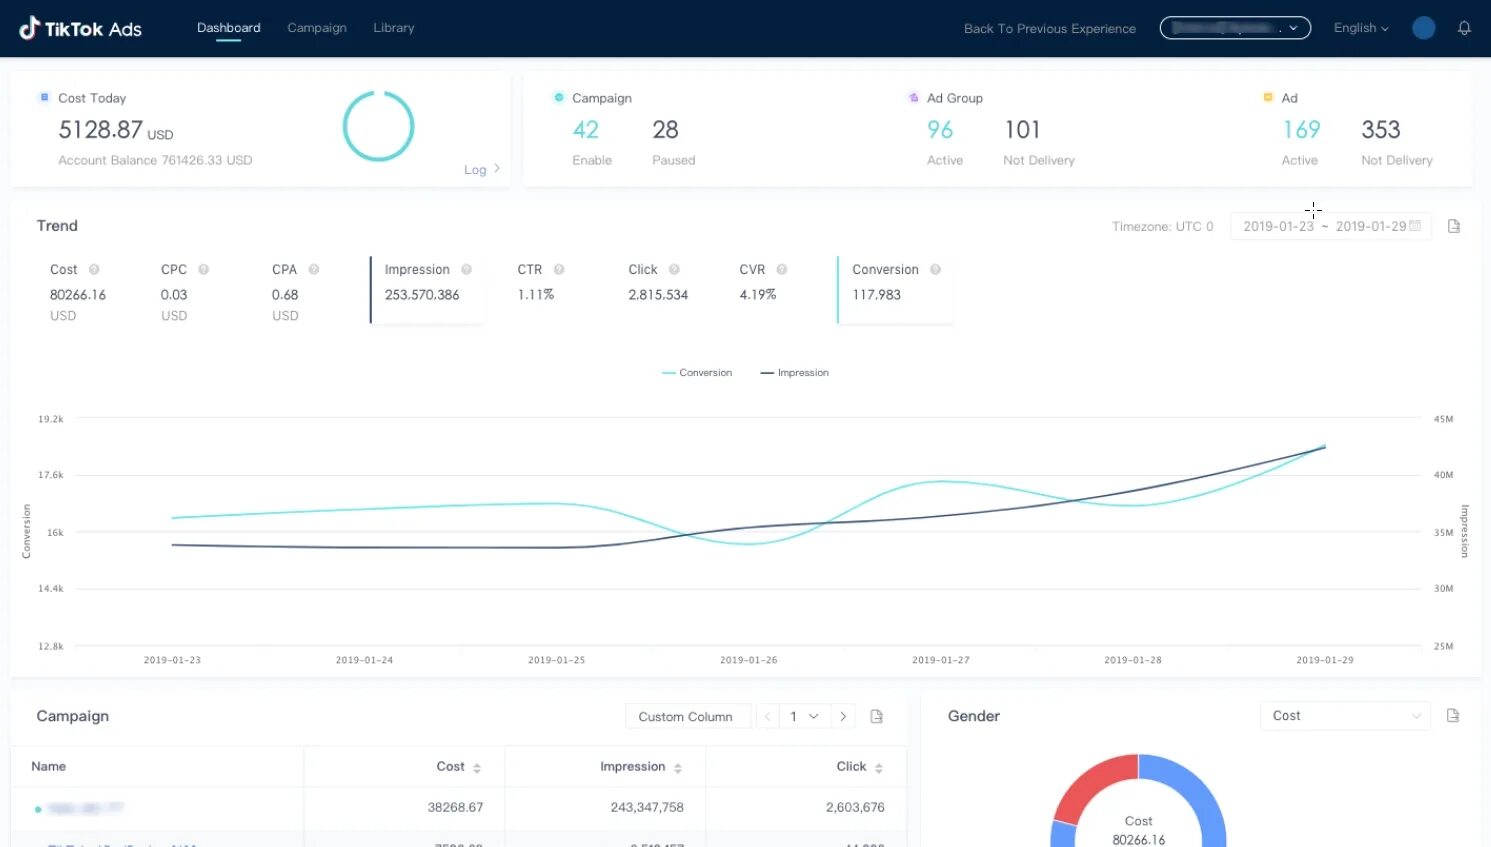Open the campaign page number dropdown
The image size is (1491, 847).
[x=805, y=716]
